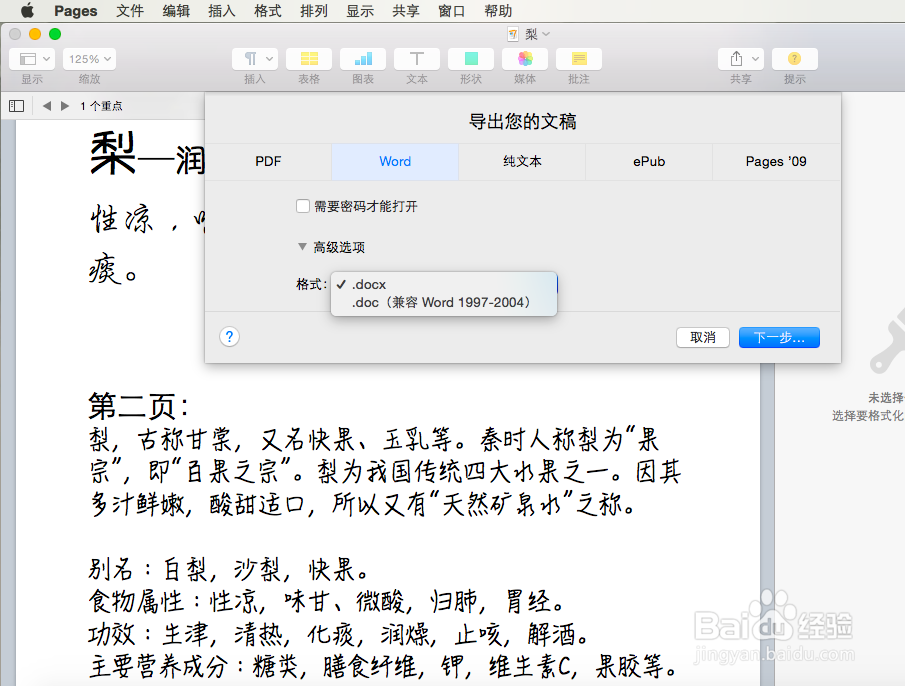
Task: Click the 下一步… button
Action: 779,338
